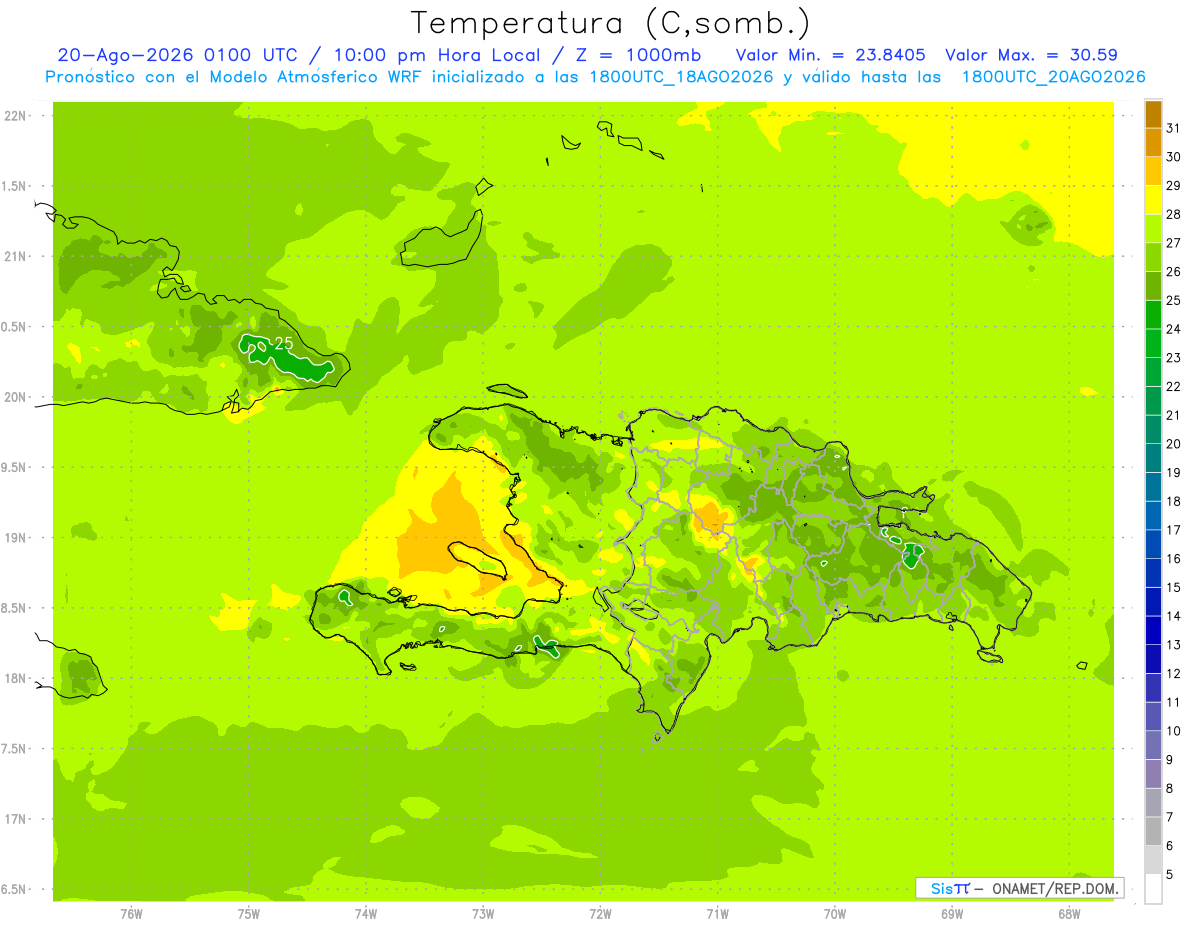This screenshot has height=927, width=1200.
Task: Click the '72W' longitude label
Action: (x=600, y=913)
